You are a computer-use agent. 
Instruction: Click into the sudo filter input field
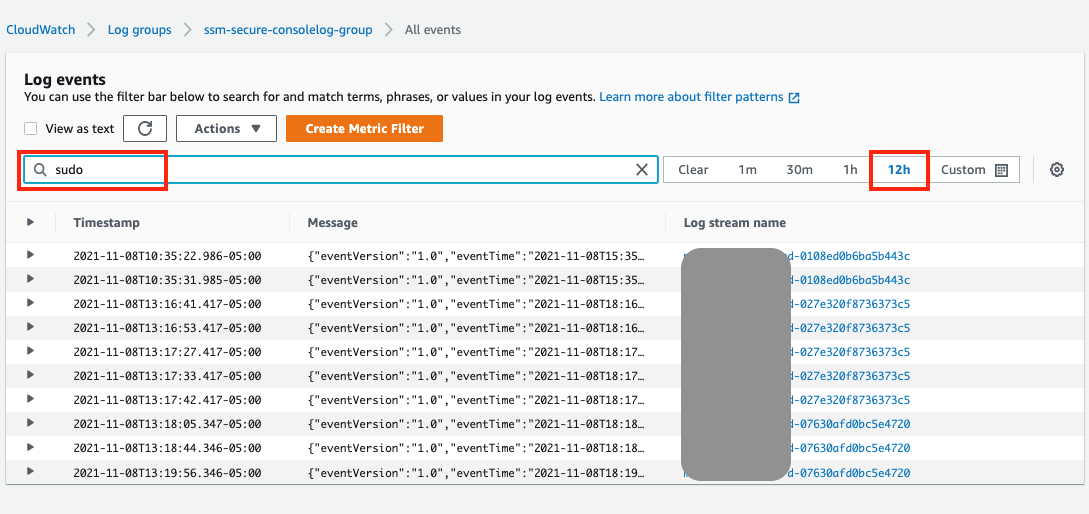pos(340,169)
